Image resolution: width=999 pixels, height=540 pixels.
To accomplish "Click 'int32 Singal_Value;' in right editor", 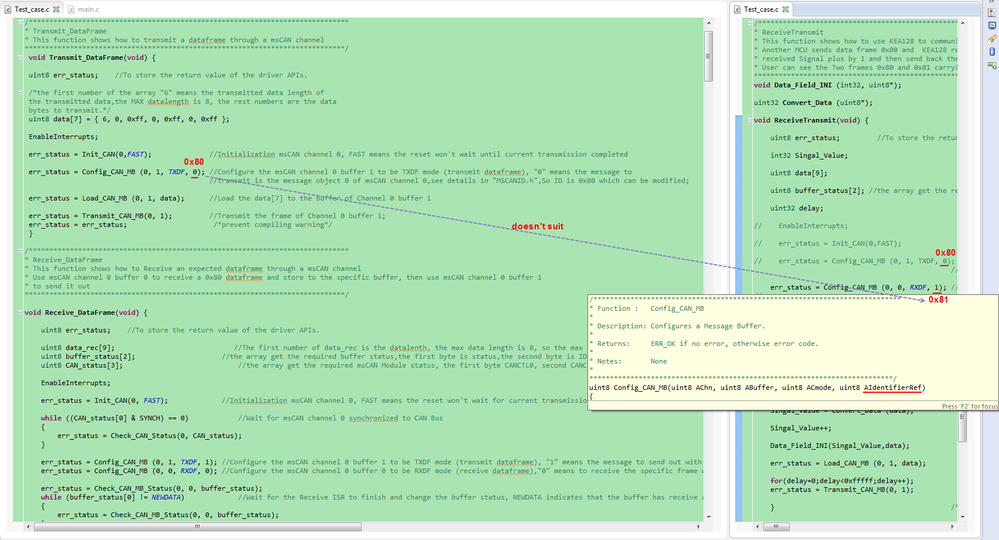I will click(809, 155).
